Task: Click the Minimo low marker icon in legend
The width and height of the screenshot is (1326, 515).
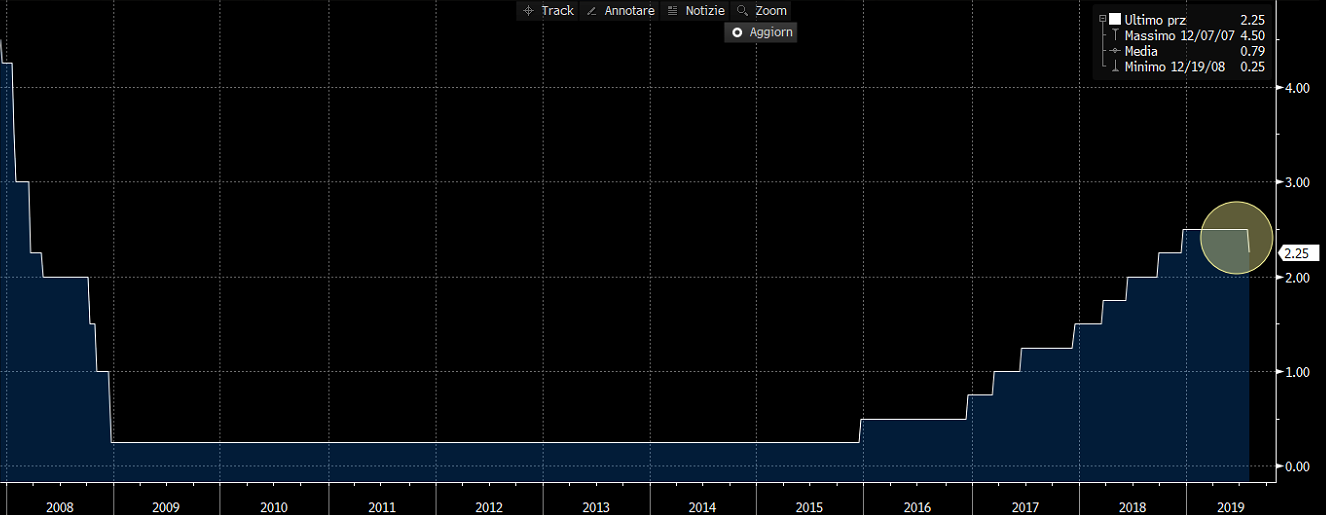Action: (x=1115, y=66)
